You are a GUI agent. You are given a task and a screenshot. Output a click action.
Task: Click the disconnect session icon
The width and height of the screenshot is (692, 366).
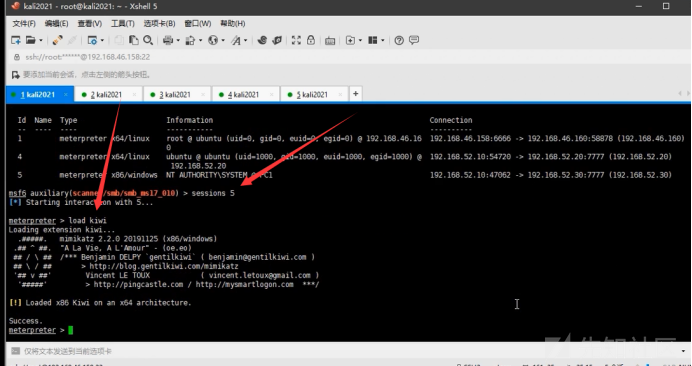[x=57, y=41]
